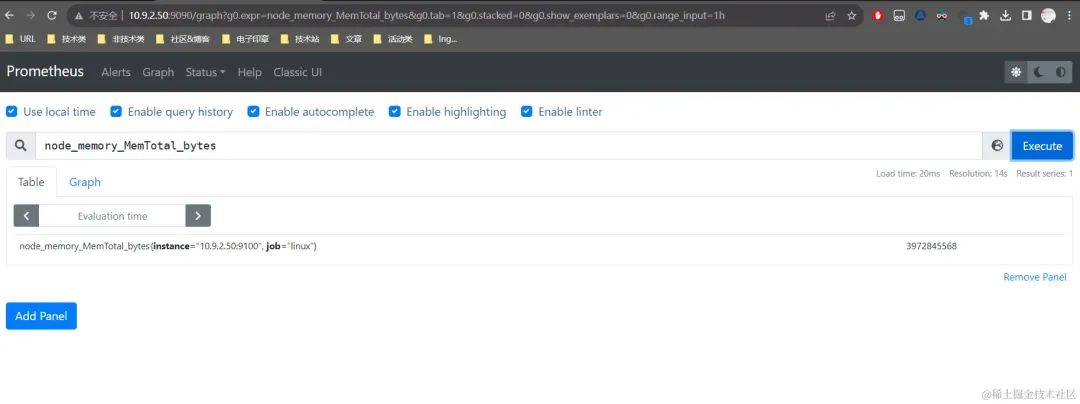1080x404 pixels.
Task: Bookmark this page with the star icon
Action: point(851,15)
